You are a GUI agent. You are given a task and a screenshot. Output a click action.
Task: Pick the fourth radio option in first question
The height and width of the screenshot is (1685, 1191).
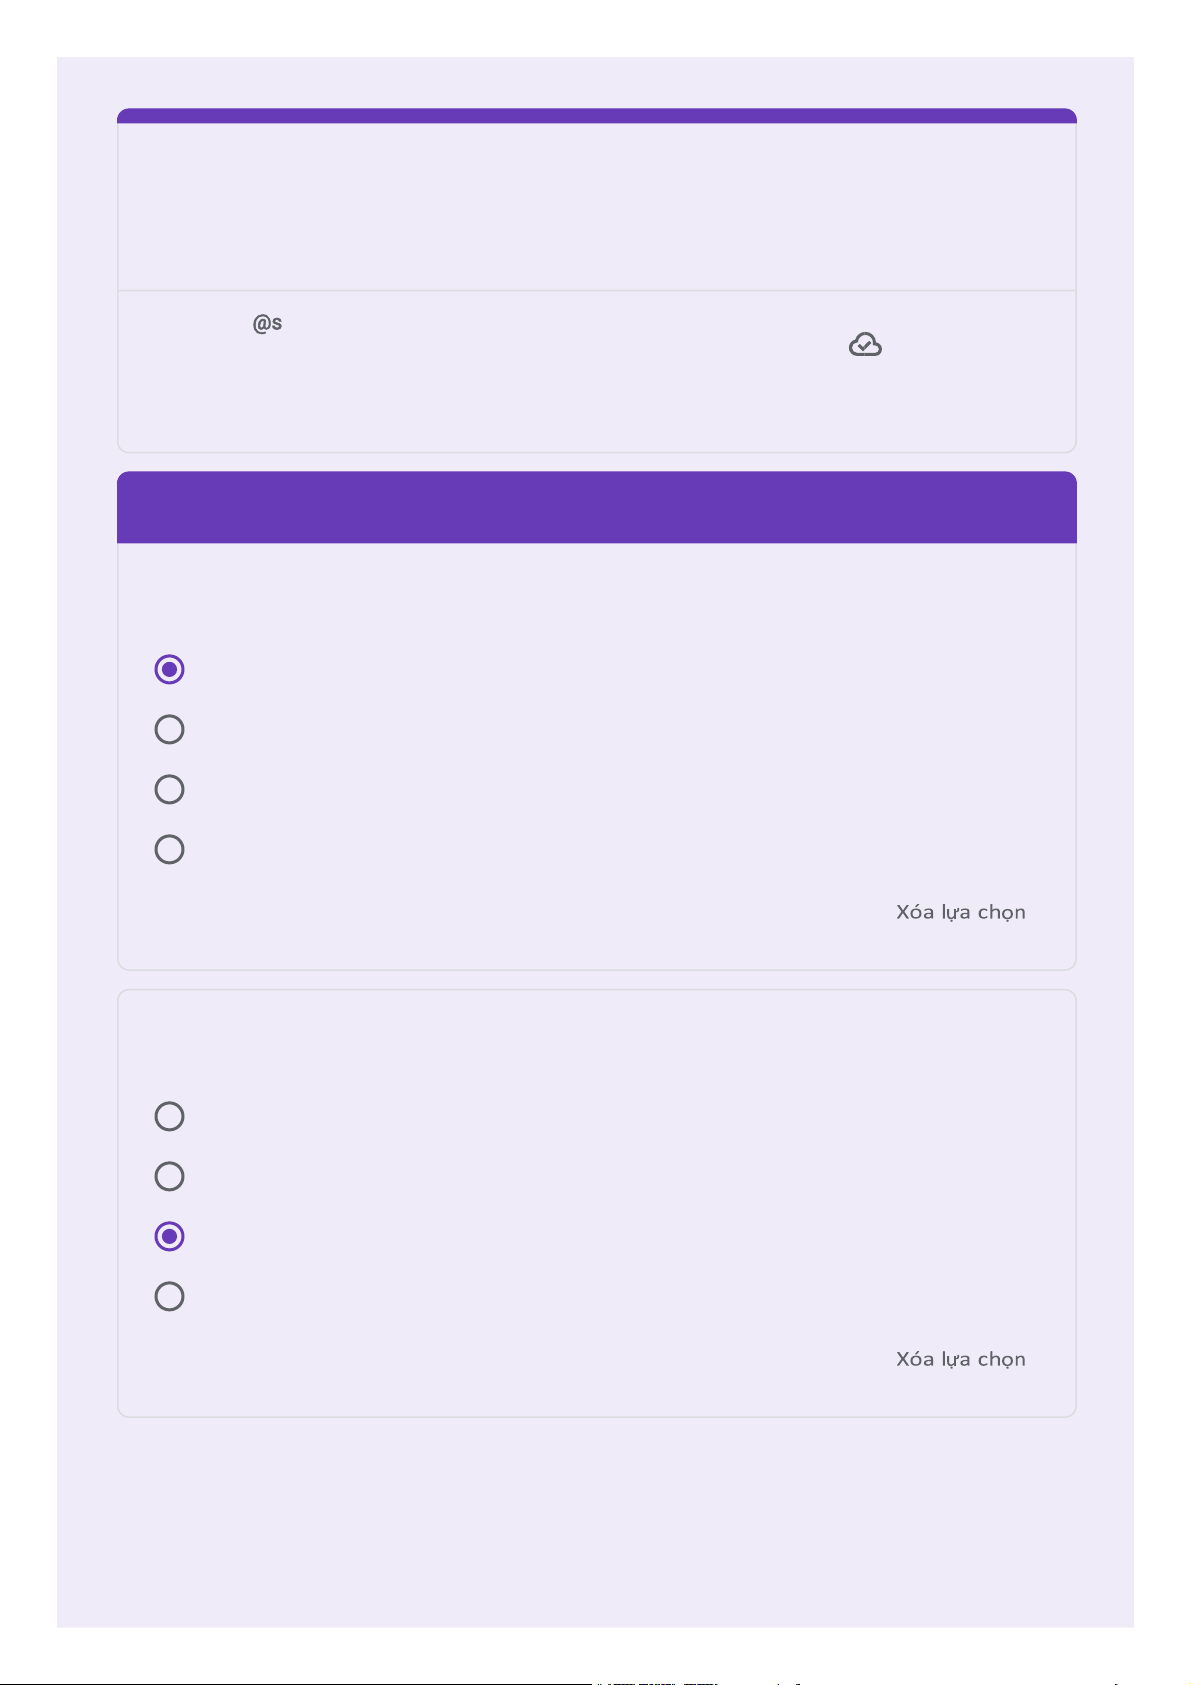[169, 849]
